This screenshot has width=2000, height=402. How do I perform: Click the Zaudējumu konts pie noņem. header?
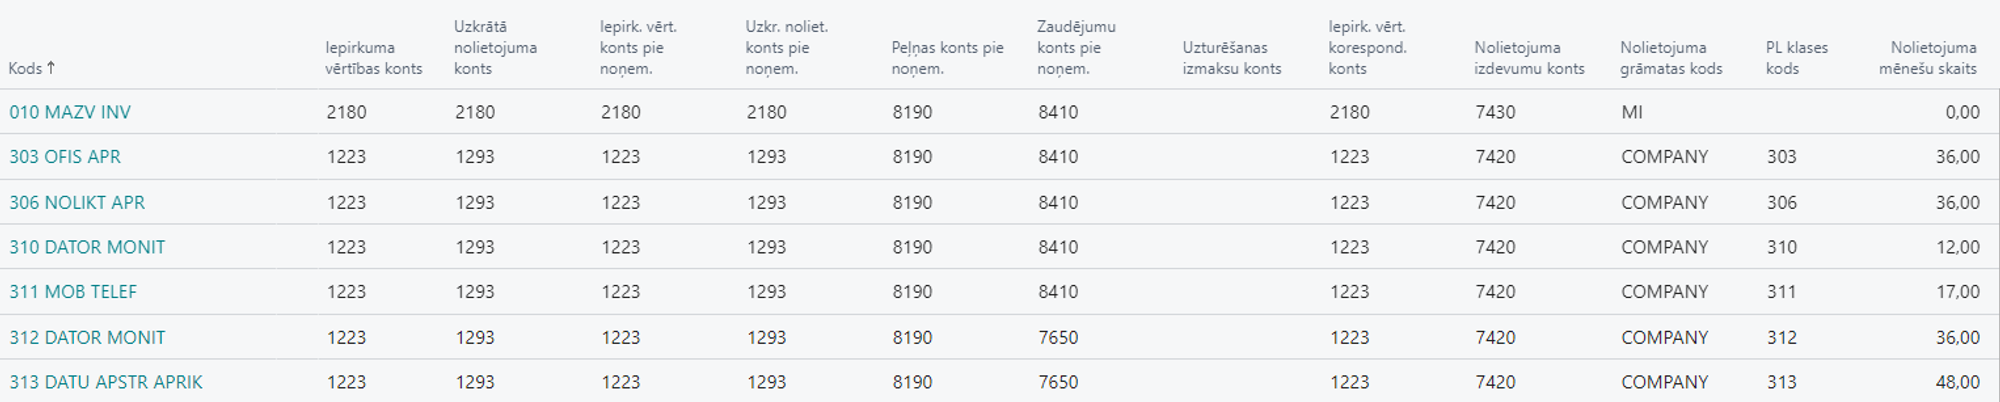(x=1076, y=47)
